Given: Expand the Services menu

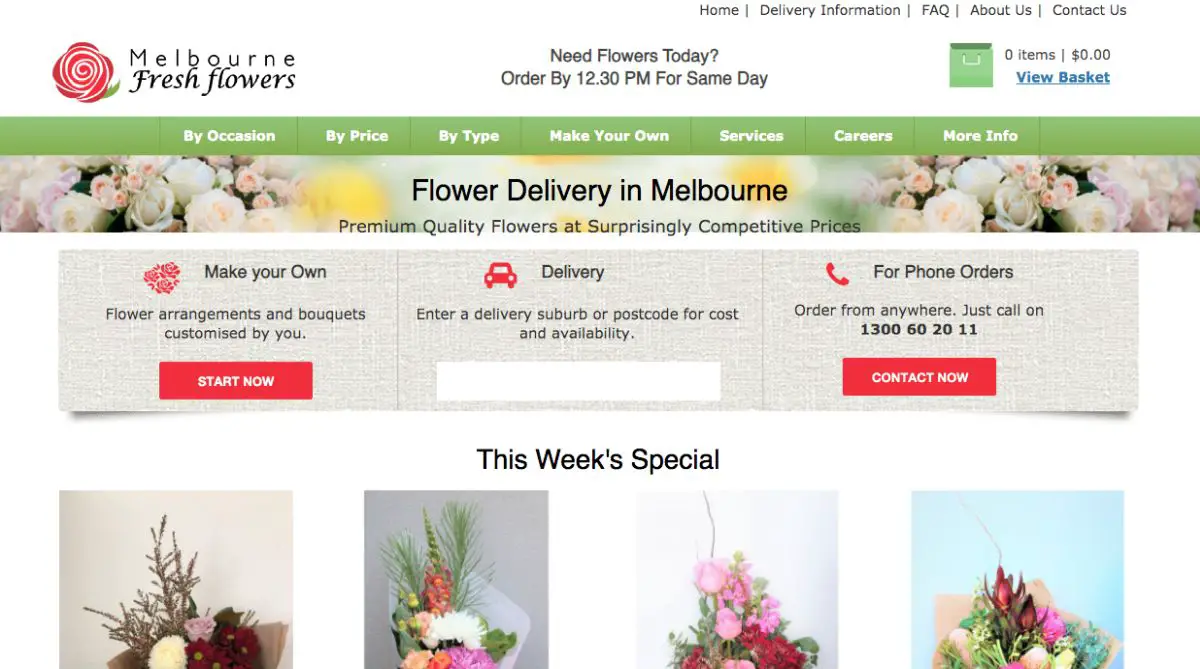Looking at the screenshot, I should click(751, 136).
